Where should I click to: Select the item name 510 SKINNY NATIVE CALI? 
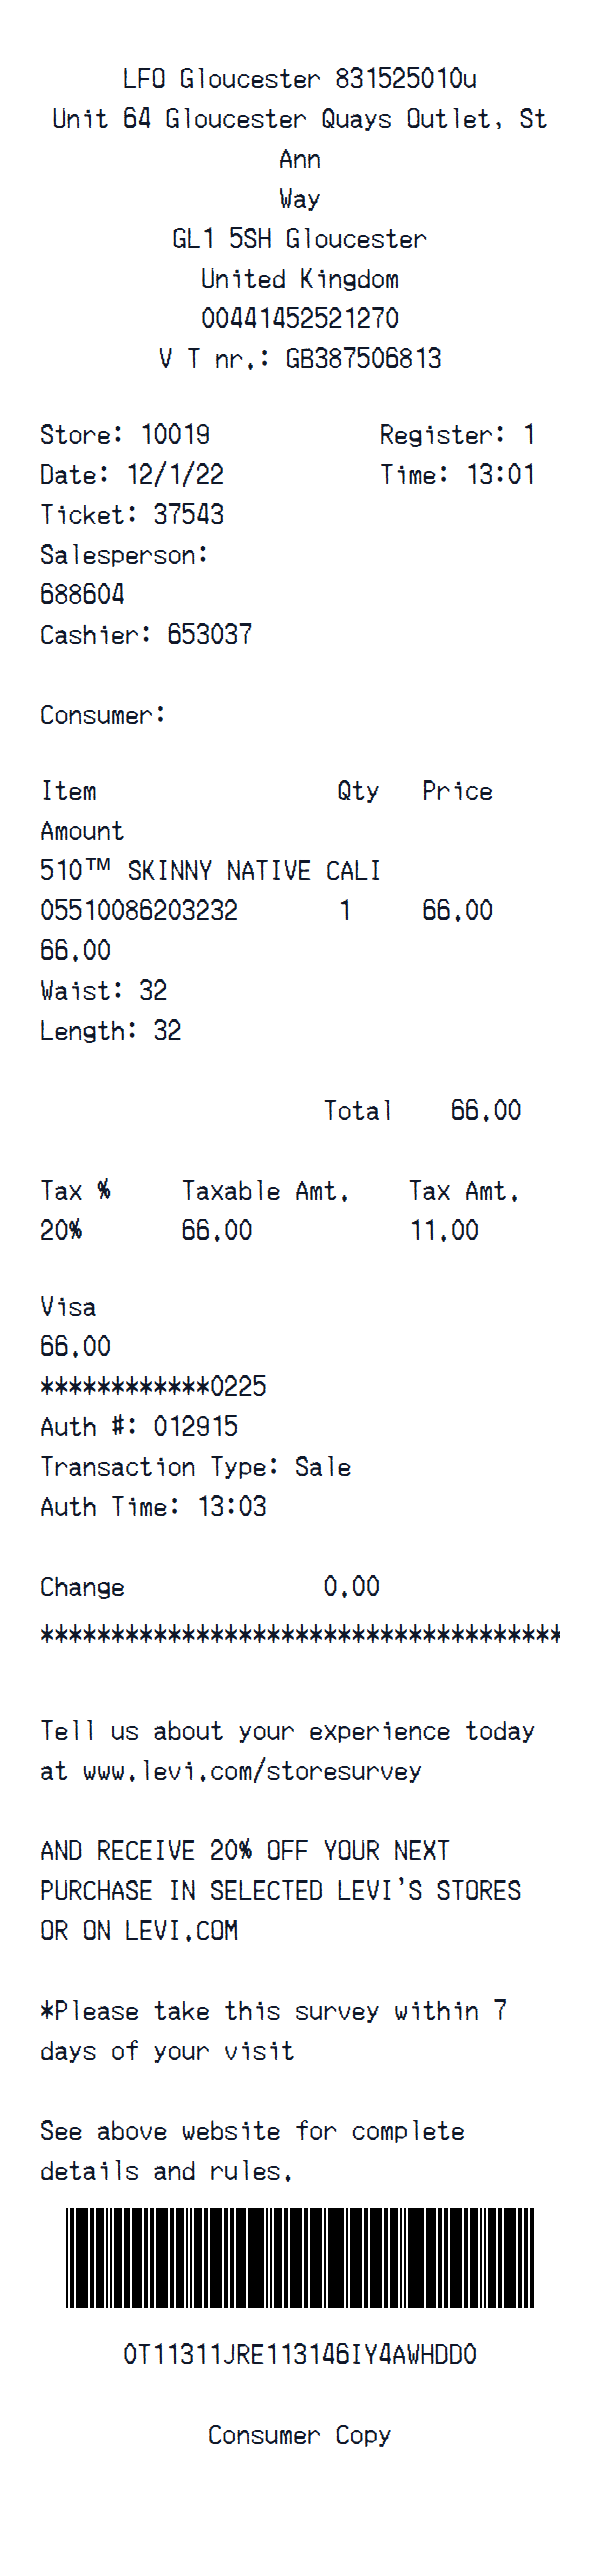pos(210,870)
